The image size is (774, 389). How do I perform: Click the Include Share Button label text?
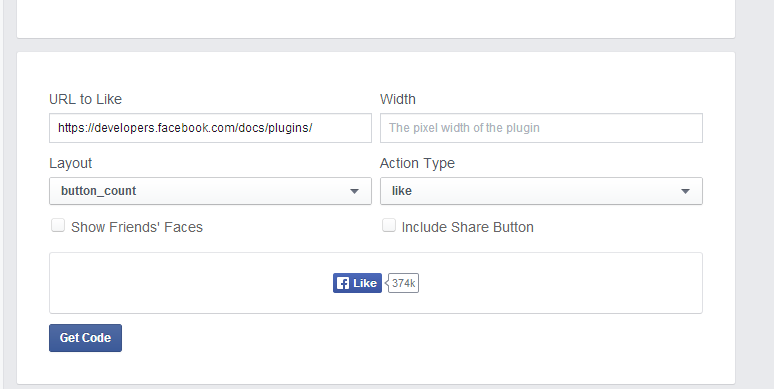[x=467, y=227]
